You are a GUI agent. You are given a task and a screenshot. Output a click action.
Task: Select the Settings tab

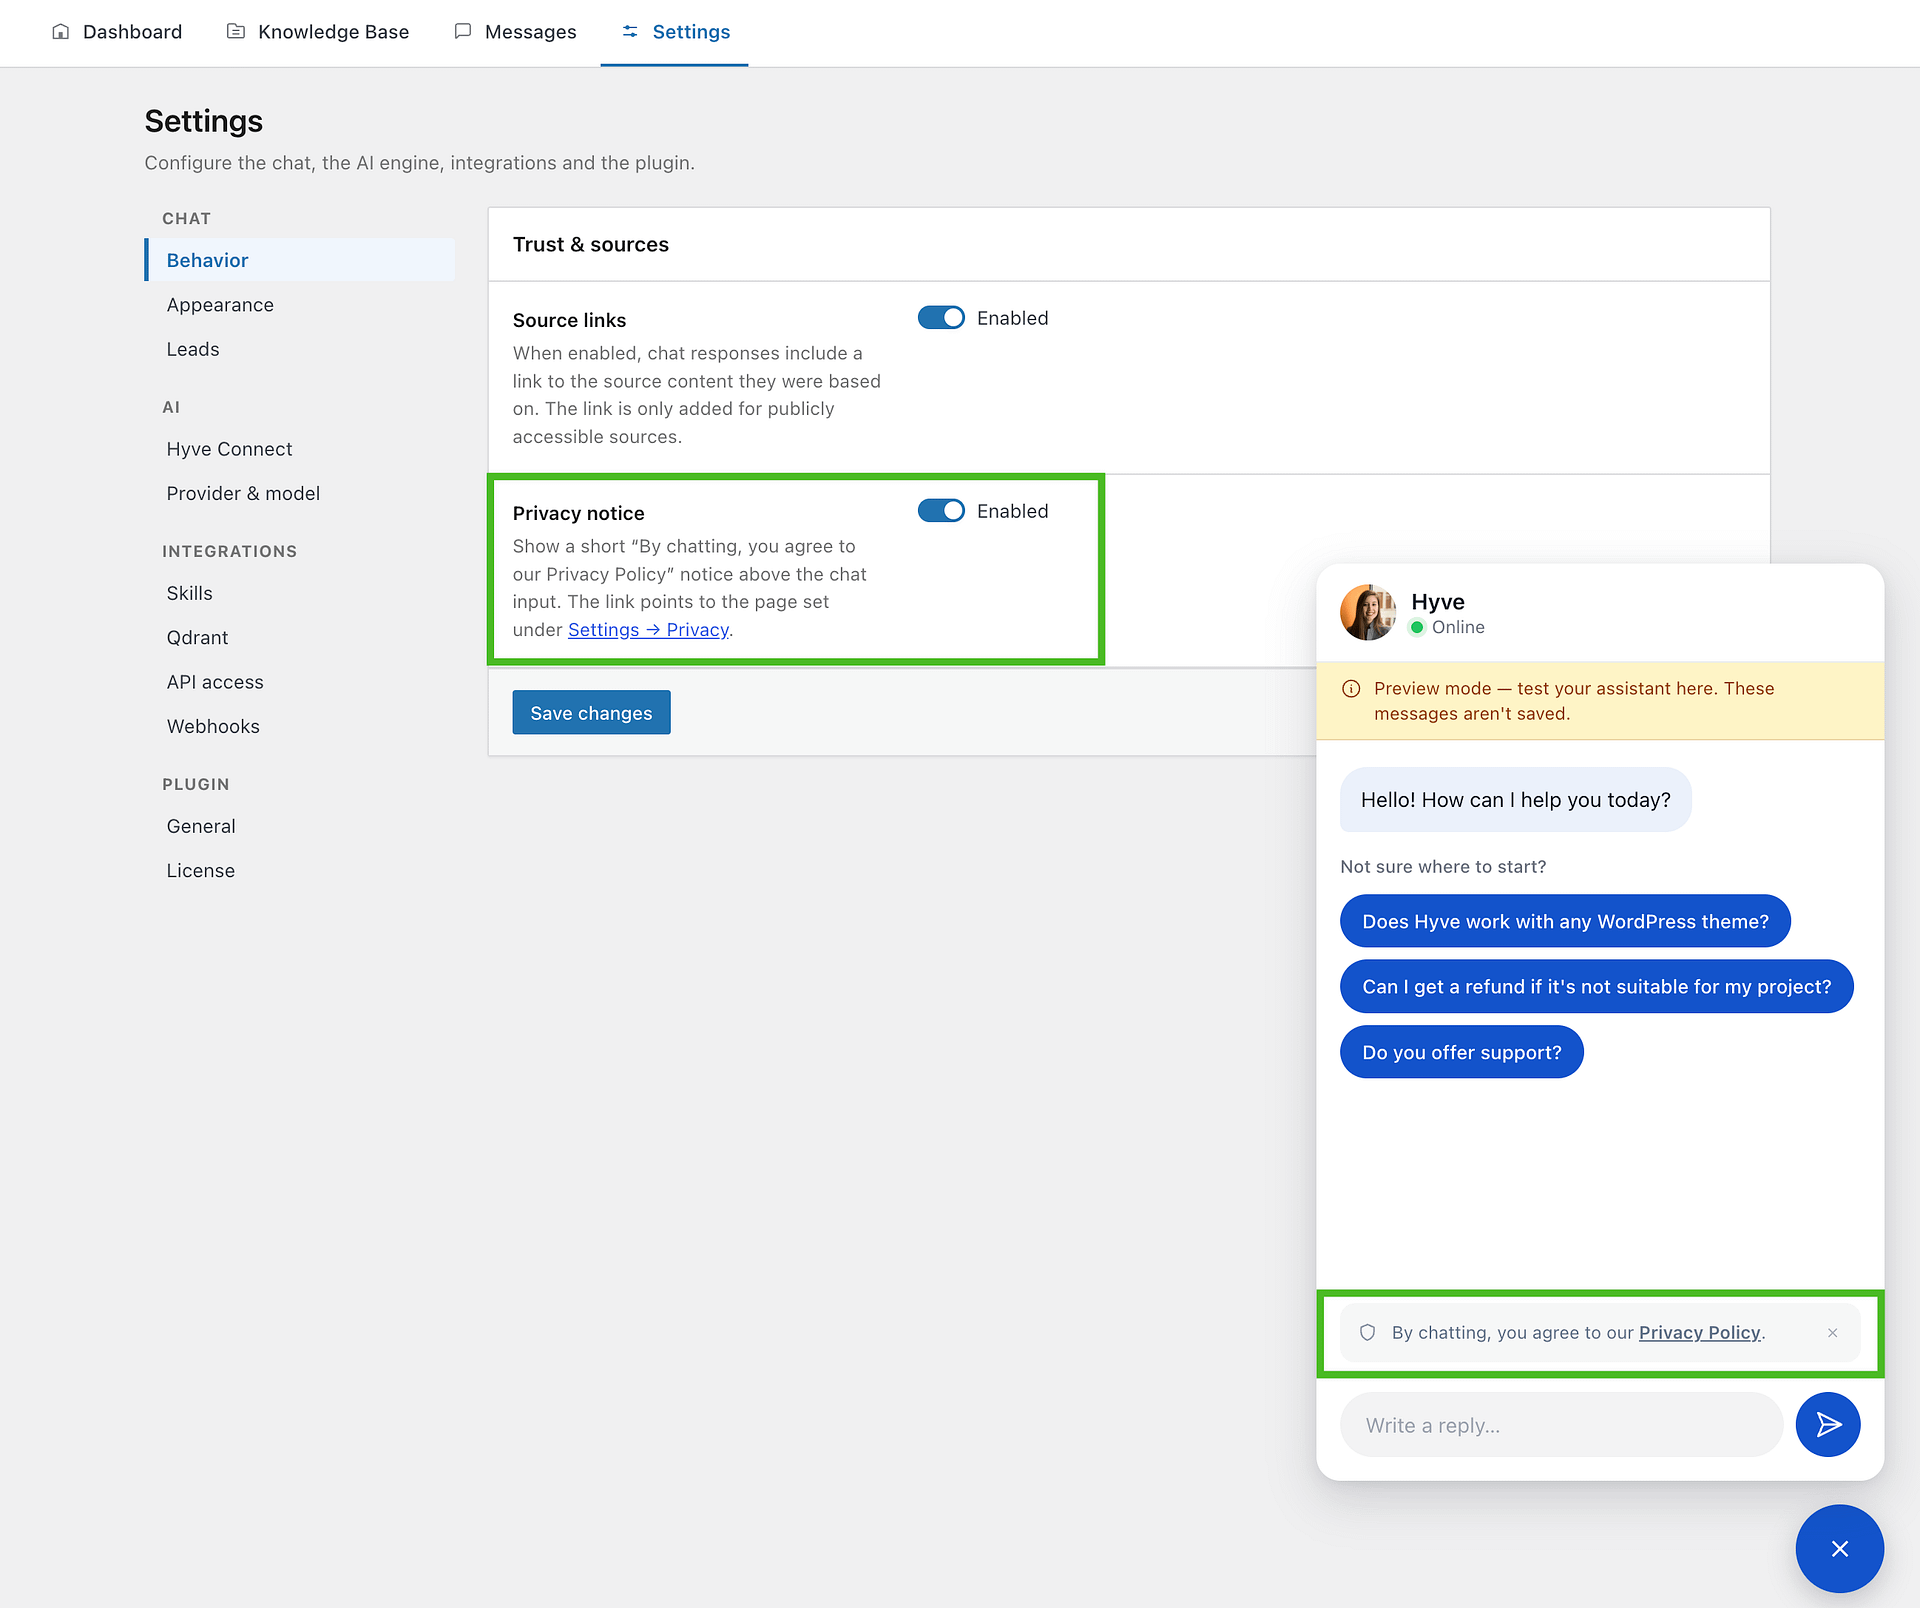pos(675,32)
